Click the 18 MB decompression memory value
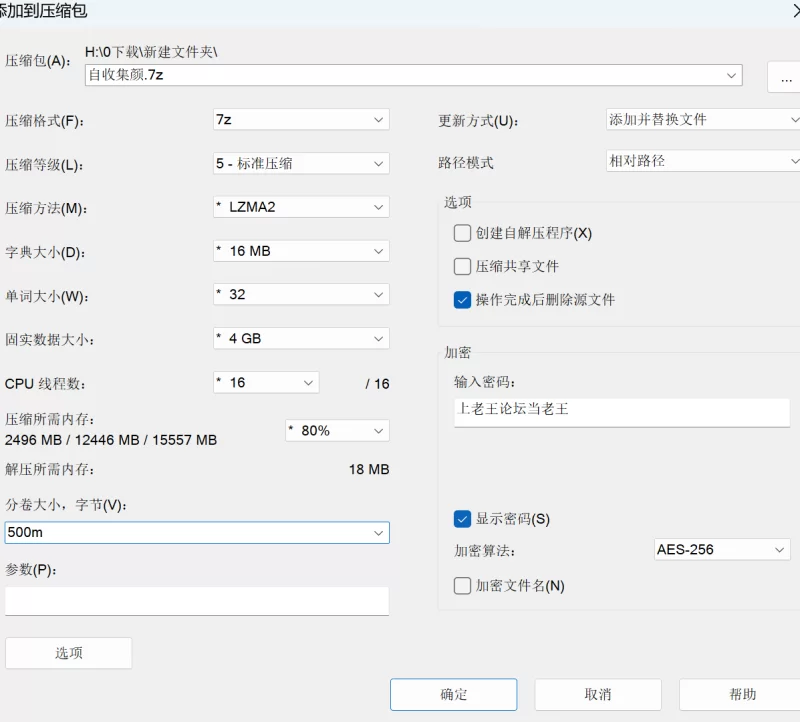This screenshot has width=800, height=722. click(x=369, y=469)
